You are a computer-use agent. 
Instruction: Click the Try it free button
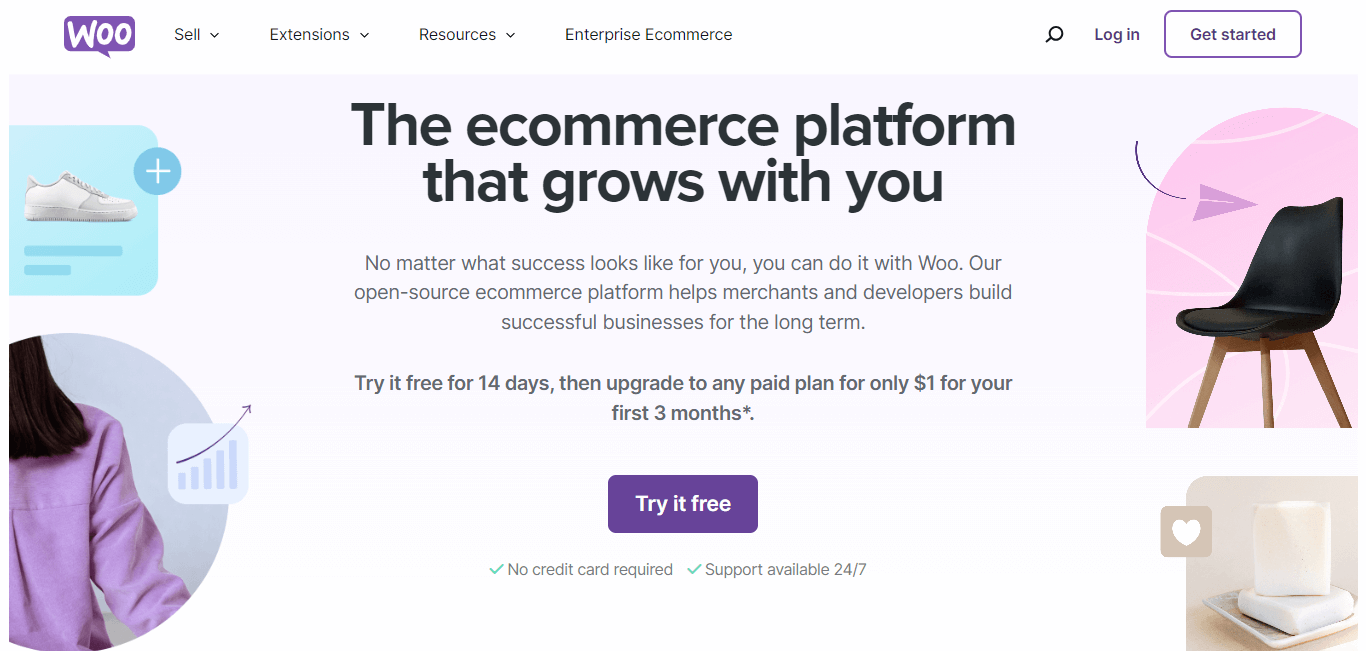tap(682, 504)
